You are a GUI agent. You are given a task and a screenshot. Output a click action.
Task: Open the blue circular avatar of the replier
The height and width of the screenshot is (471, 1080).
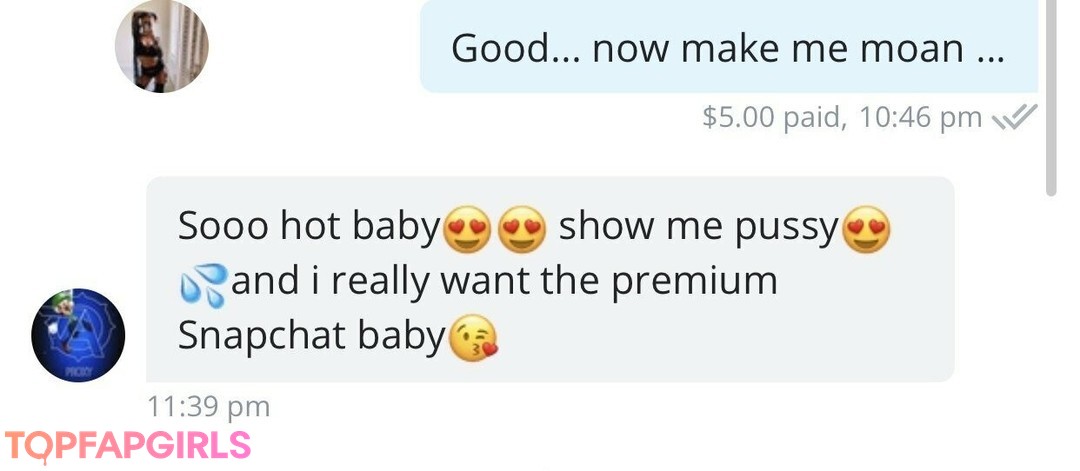[x=79, y=335]
